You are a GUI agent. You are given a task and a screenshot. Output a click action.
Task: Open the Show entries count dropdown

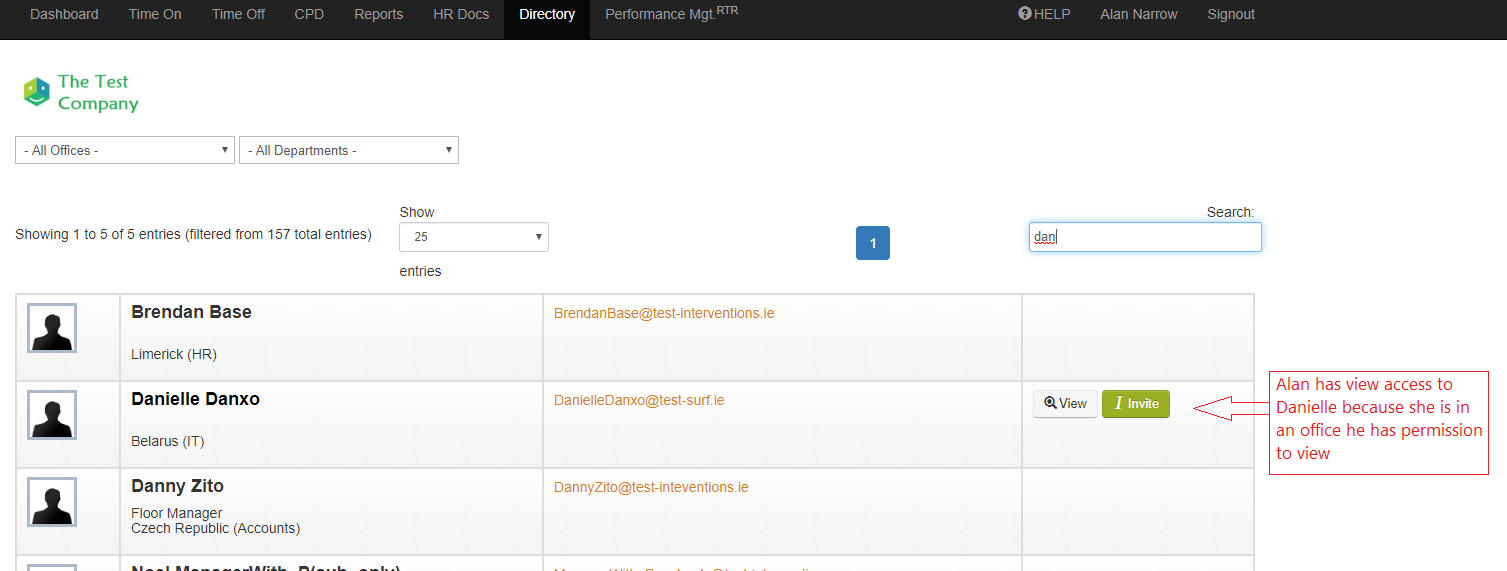click(x=474, y=237)
